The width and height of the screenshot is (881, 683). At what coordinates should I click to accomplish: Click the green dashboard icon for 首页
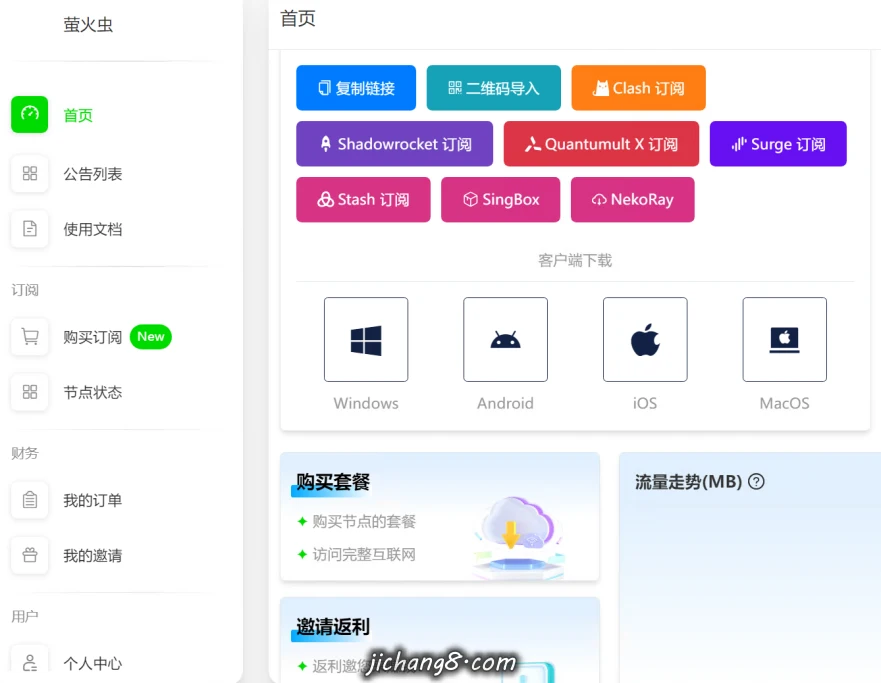[29, 115]
